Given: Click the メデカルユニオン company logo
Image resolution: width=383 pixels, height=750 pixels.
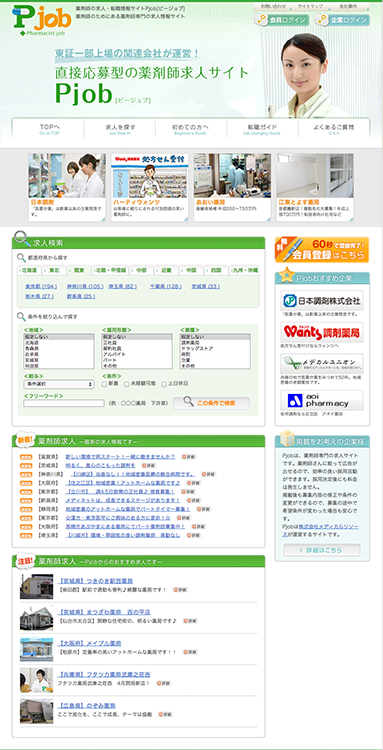Looking at the screenshot, I should pyautogui.click(x=322, y=364).
